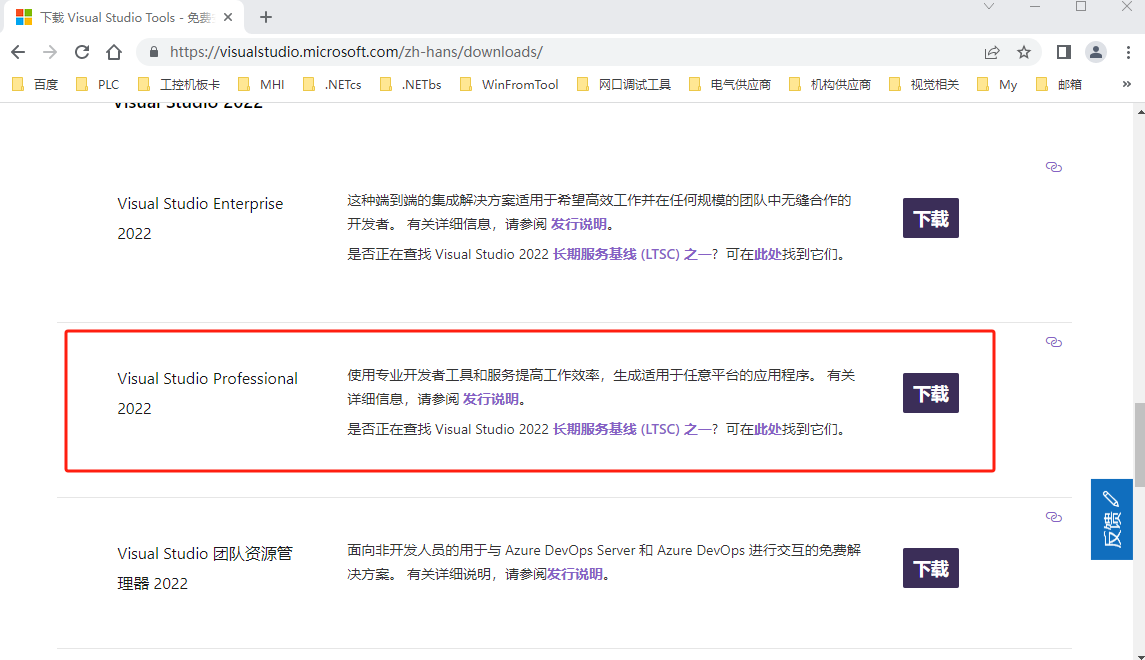This screenshot has width=1145, height=660.
Task: Copy anchor link for 团队资源管理器 row
Action: [x=1053, y=517]
